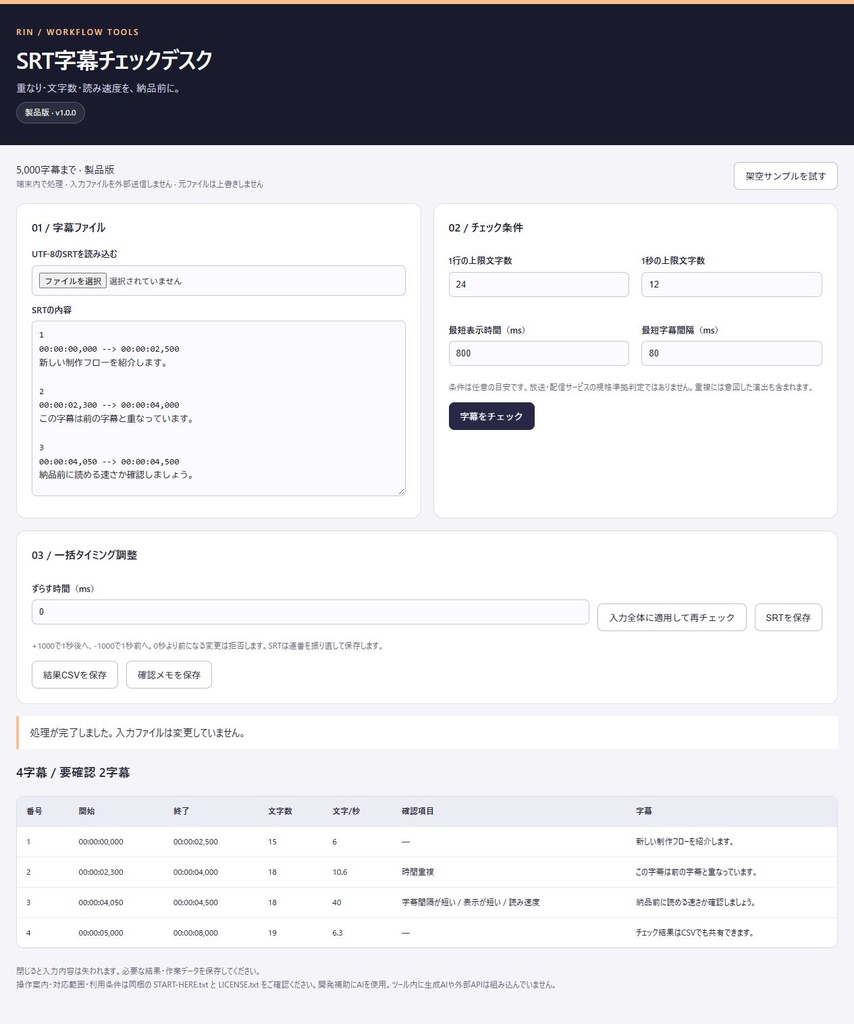Viewport: 854px width, 1024px height.
Task: Click the 番号 column header
Action: pos(35,811)
